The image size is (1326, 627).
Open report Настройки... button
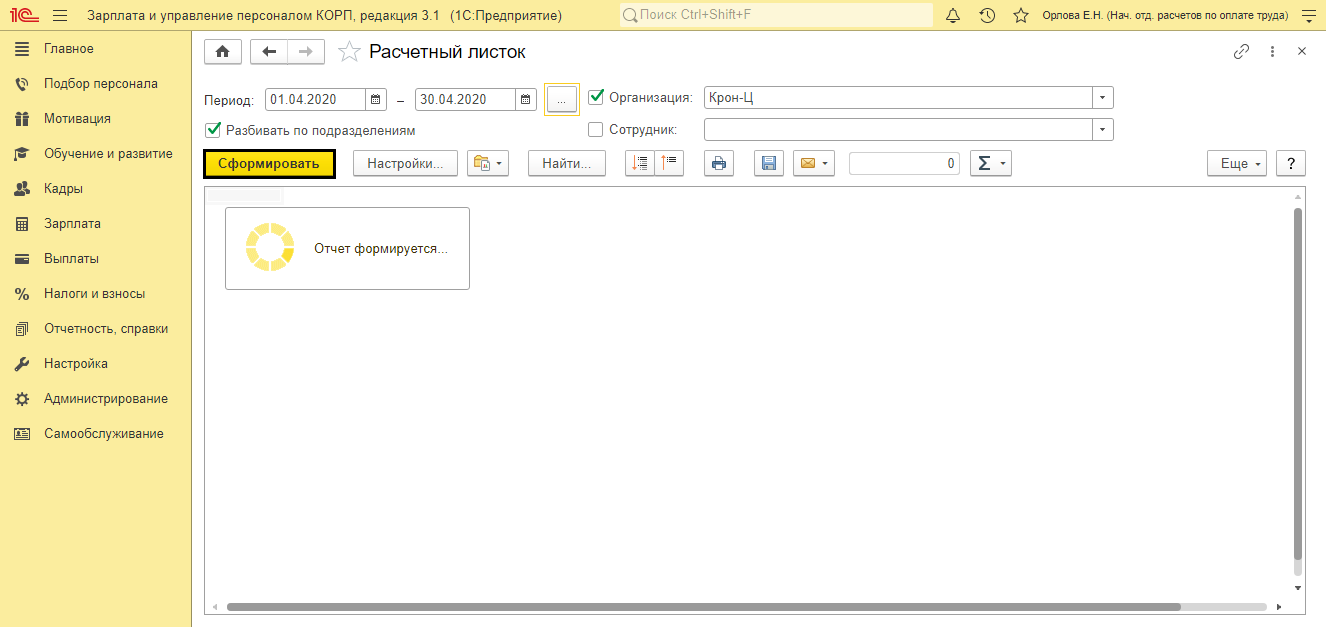point(404,164)
